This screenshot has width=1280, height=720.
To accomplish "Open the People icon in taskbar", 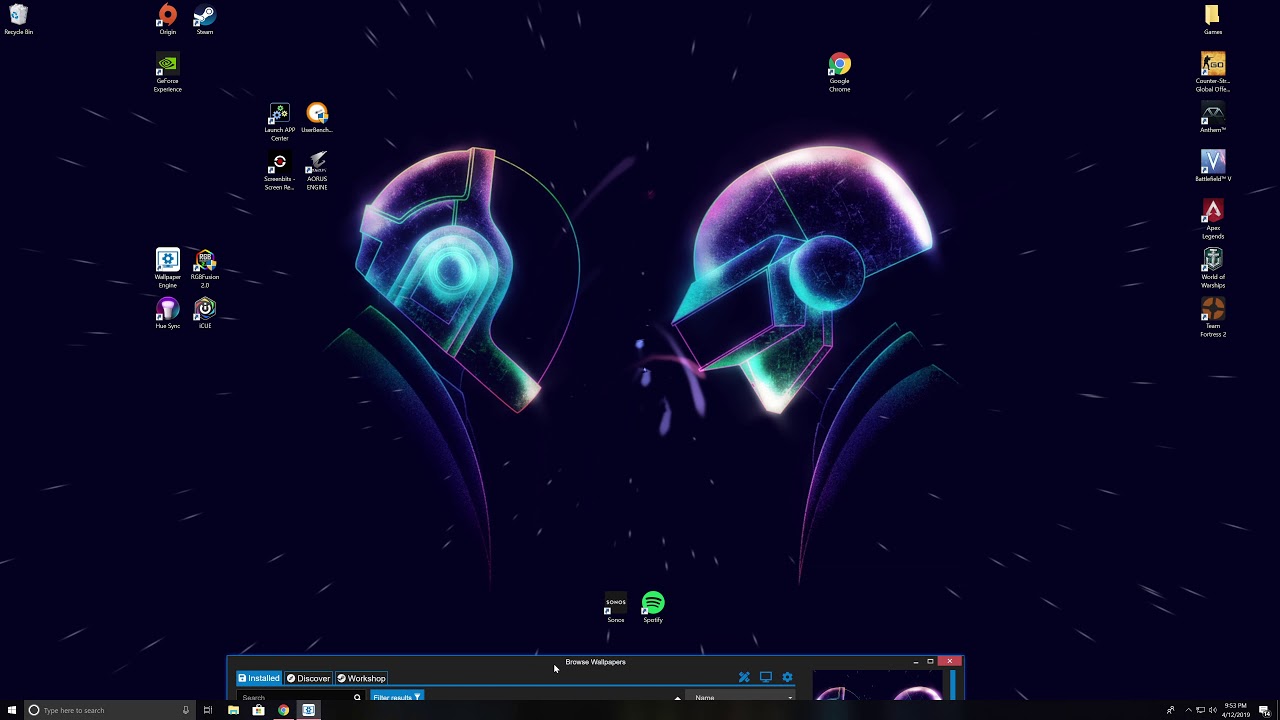I will coord(1171,710).
